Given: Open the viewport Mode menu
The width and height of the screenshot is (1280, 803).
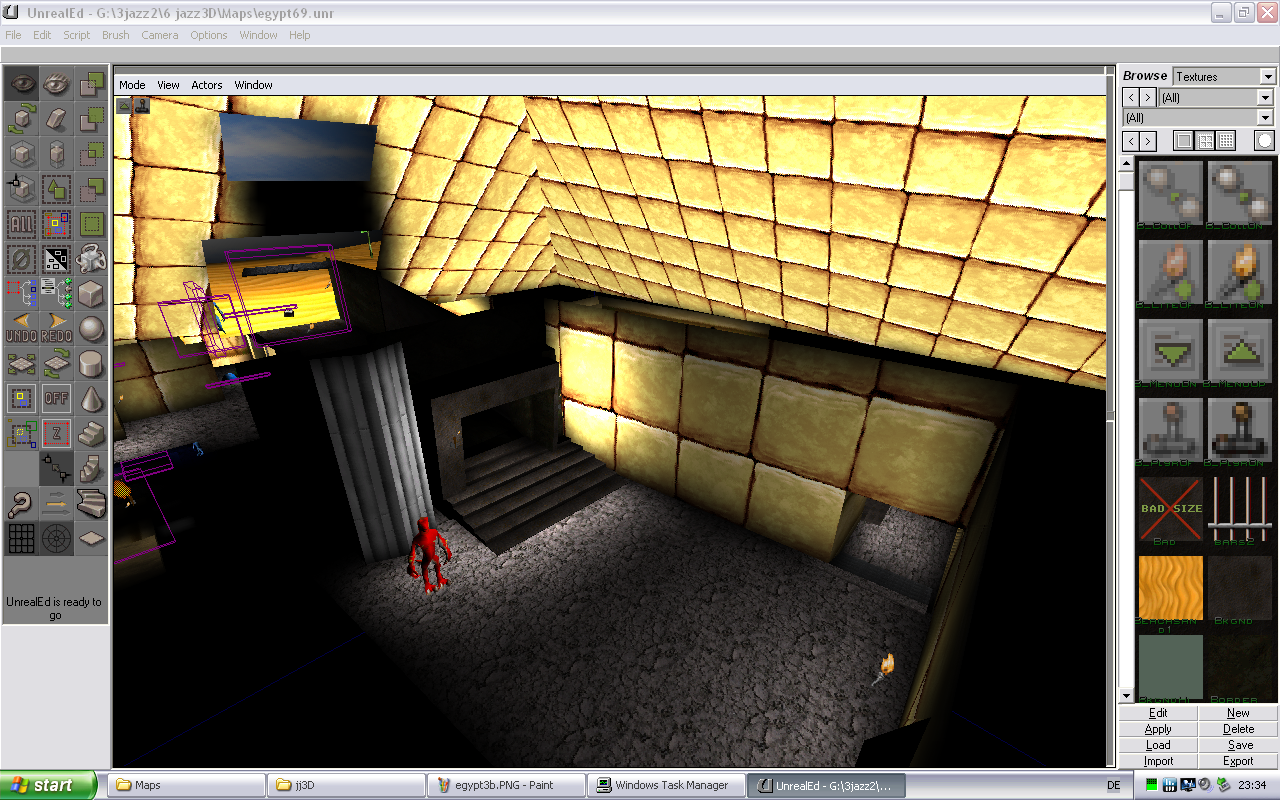Looking at the screenshot, I should point(132,85).
